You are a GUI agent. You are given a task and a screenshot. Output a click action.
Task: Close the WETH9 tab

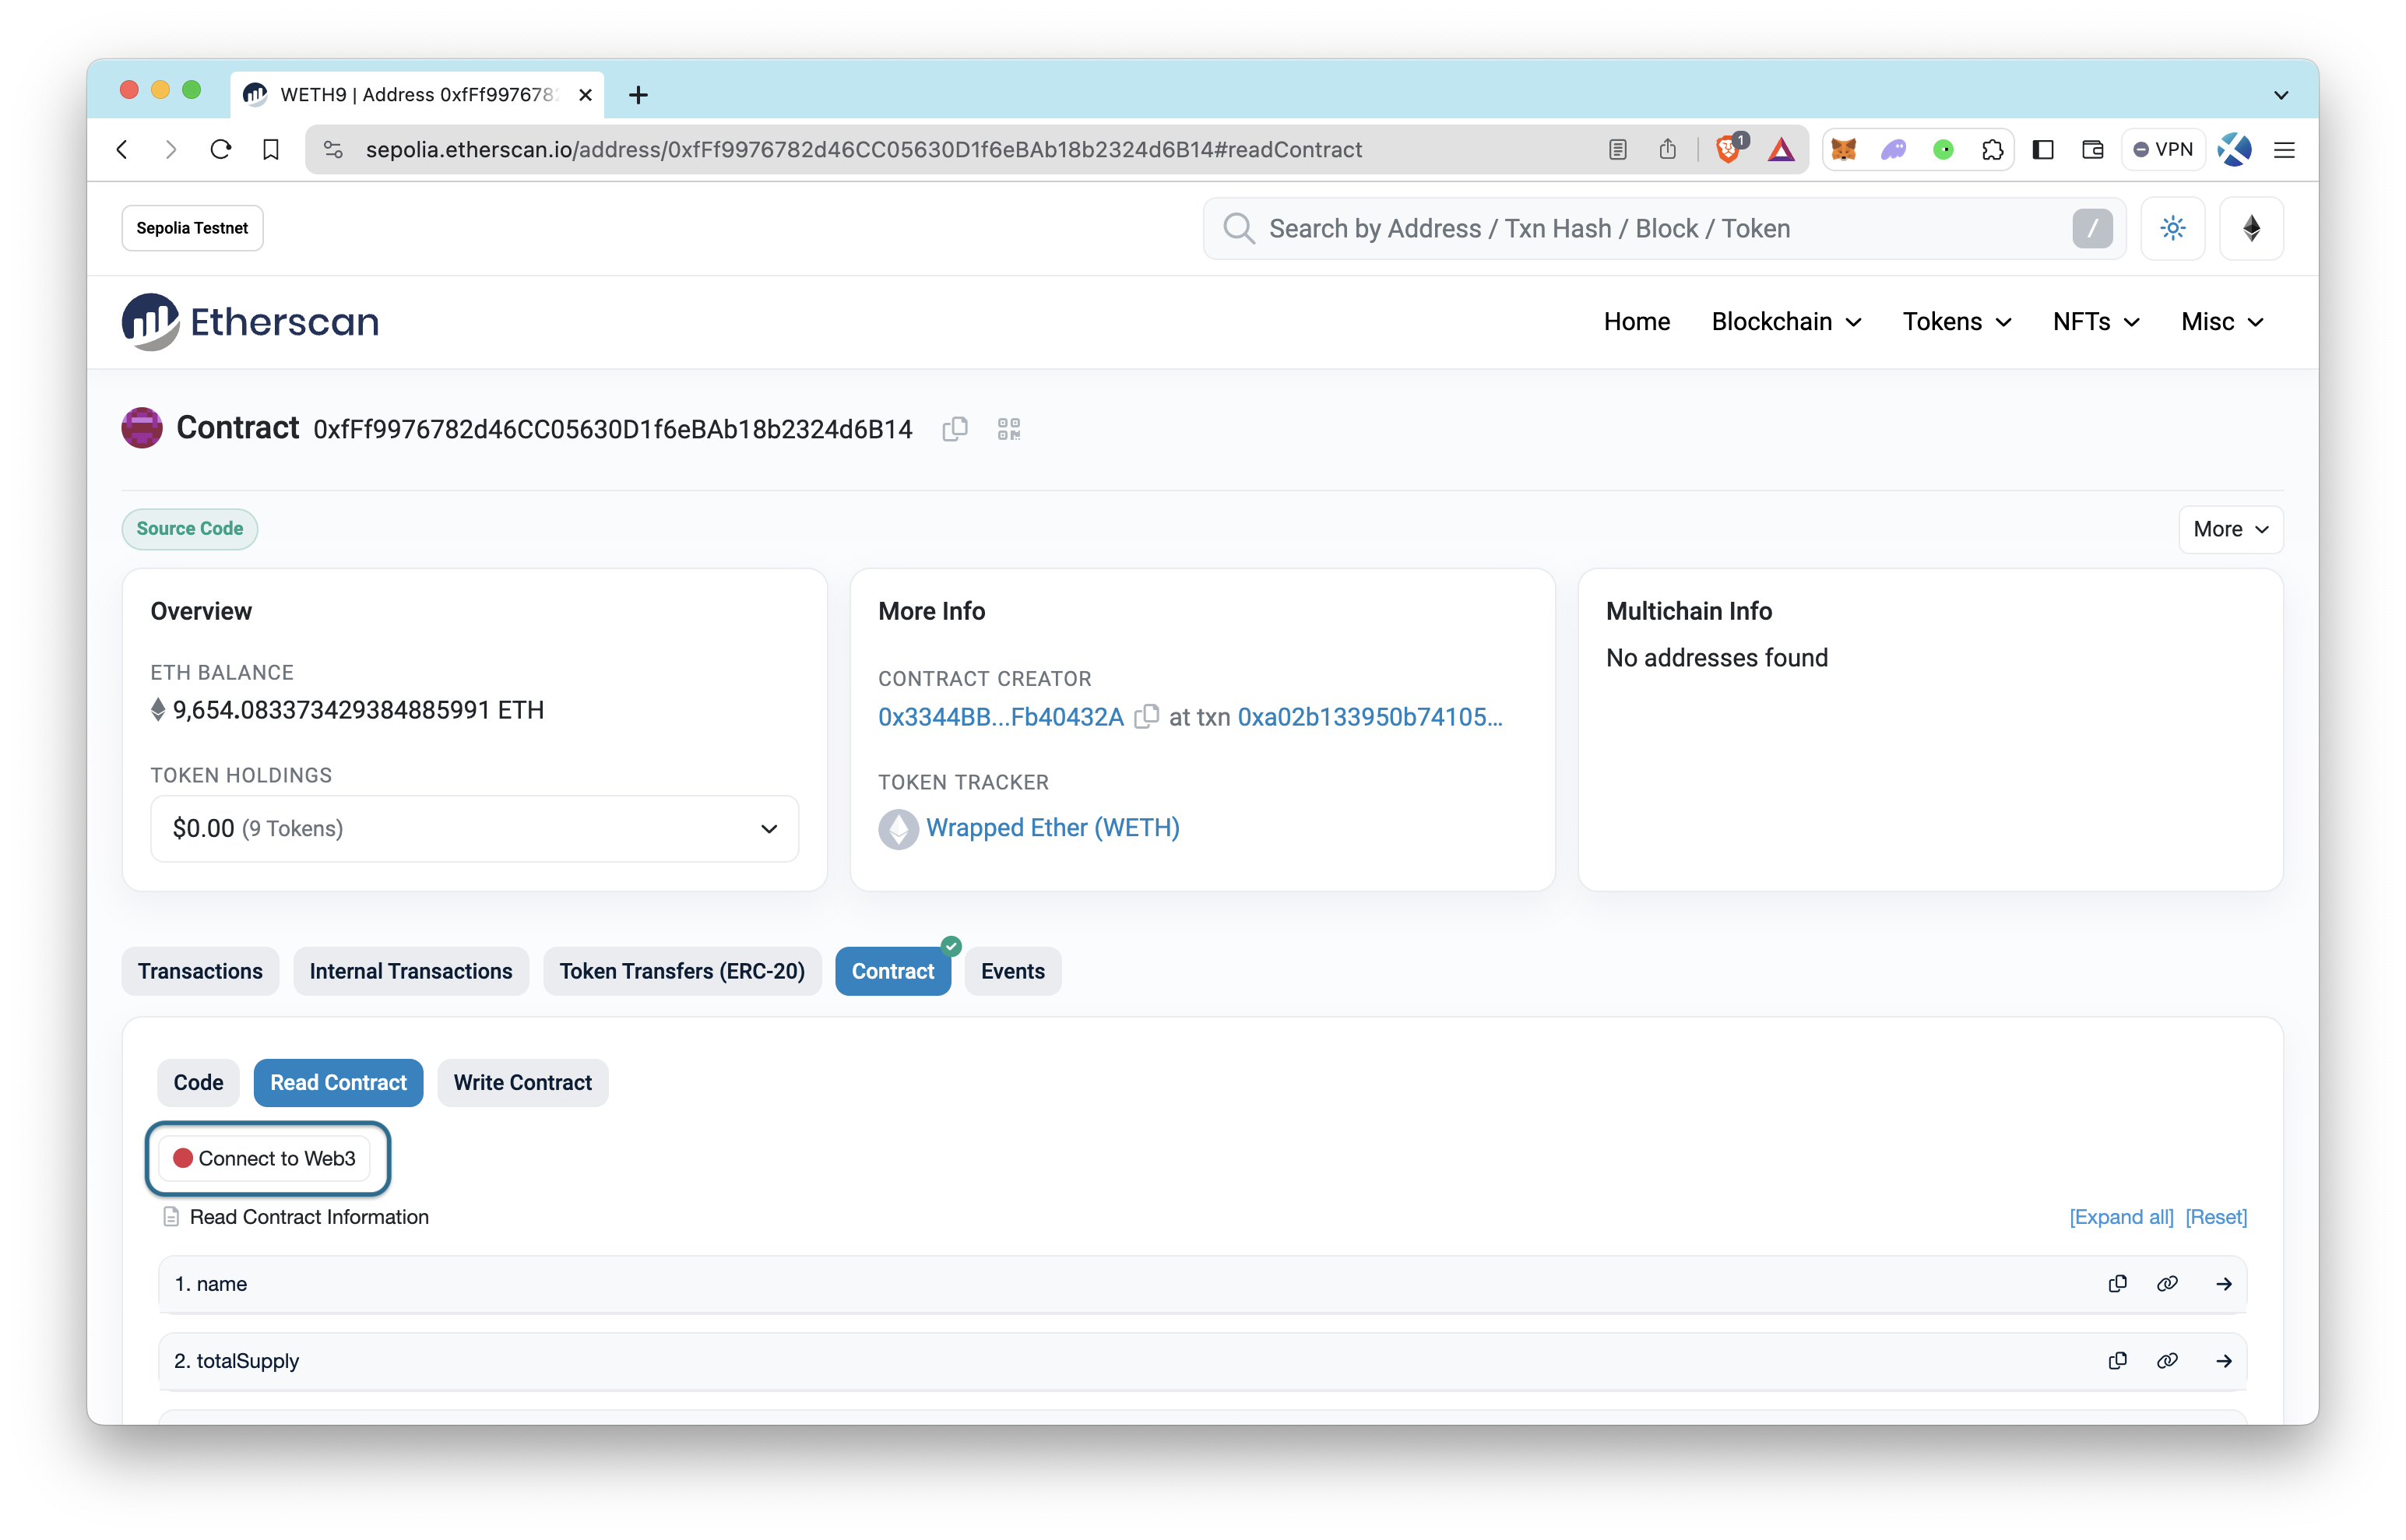point(585,95)
